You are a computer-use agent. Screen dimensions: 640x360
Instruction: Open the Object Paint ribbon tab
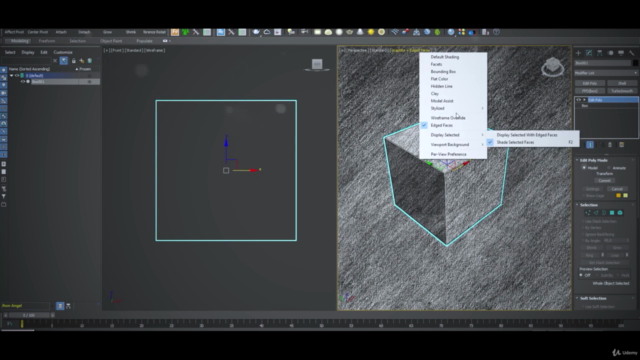click(111, 41)
